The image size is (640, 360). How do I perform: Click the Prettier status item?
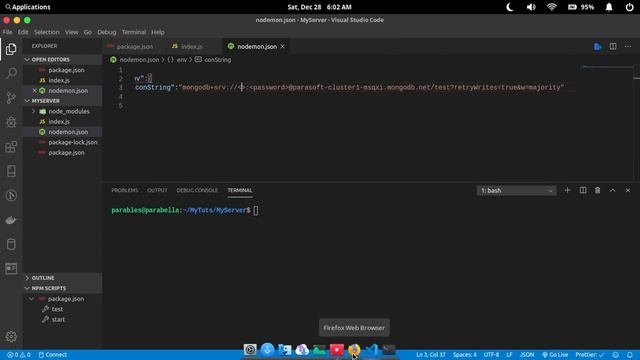590,355
